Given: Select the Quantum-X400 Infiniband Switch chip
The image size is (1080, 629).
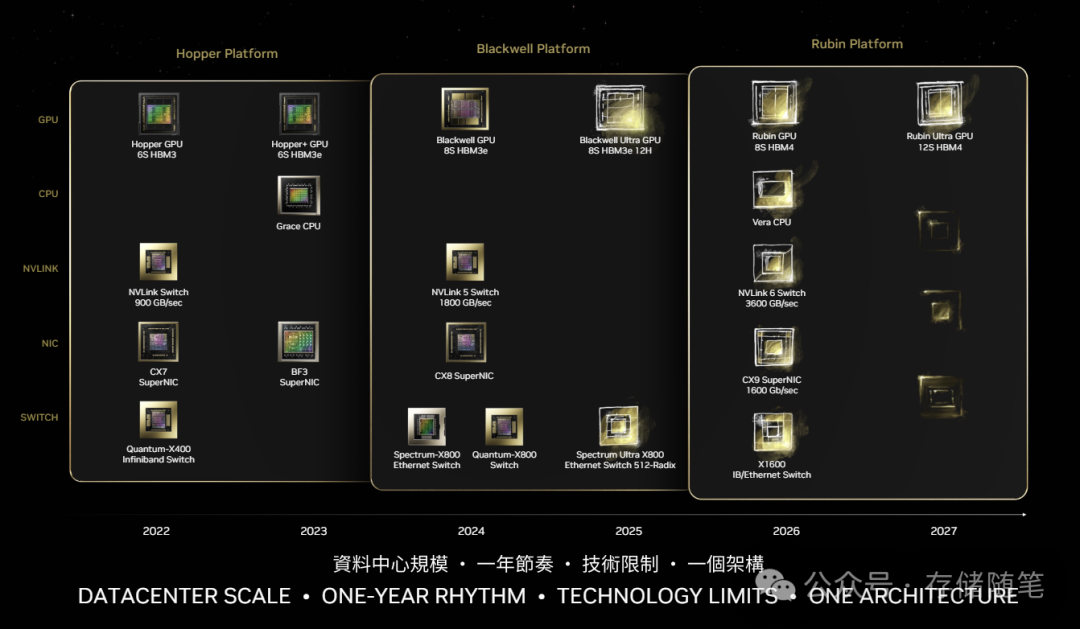Looking at the screenshot, I should click(x=158, y=420).
